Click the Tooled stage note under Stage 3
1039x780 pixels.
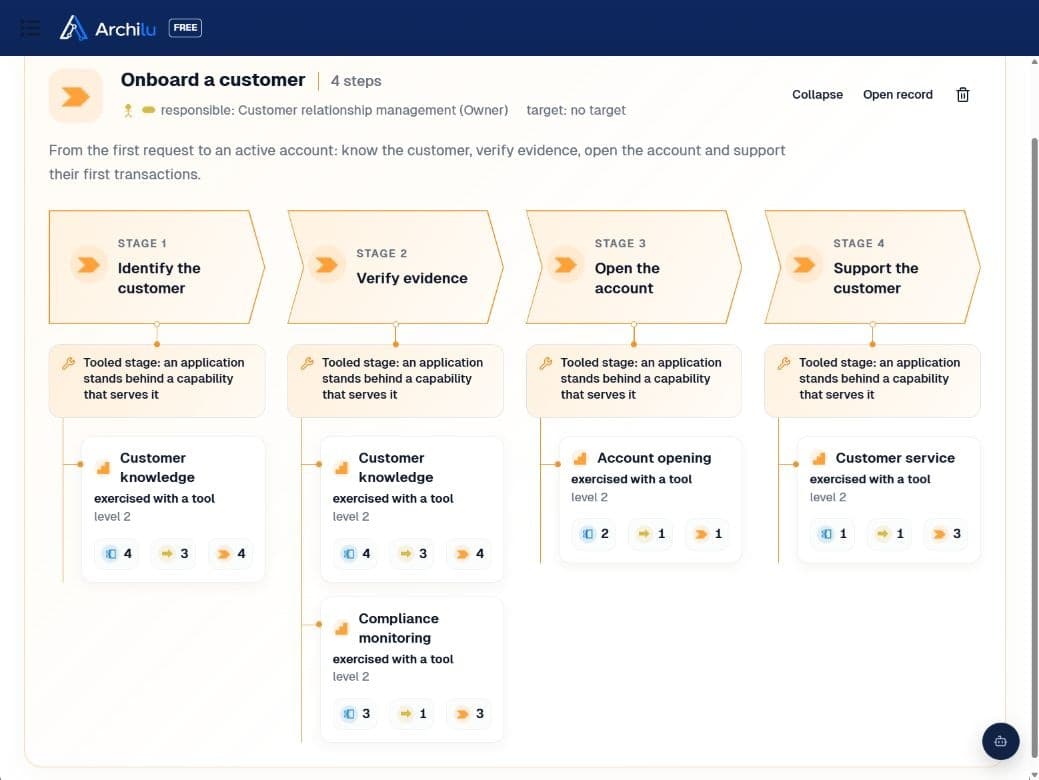coord(633,380)
